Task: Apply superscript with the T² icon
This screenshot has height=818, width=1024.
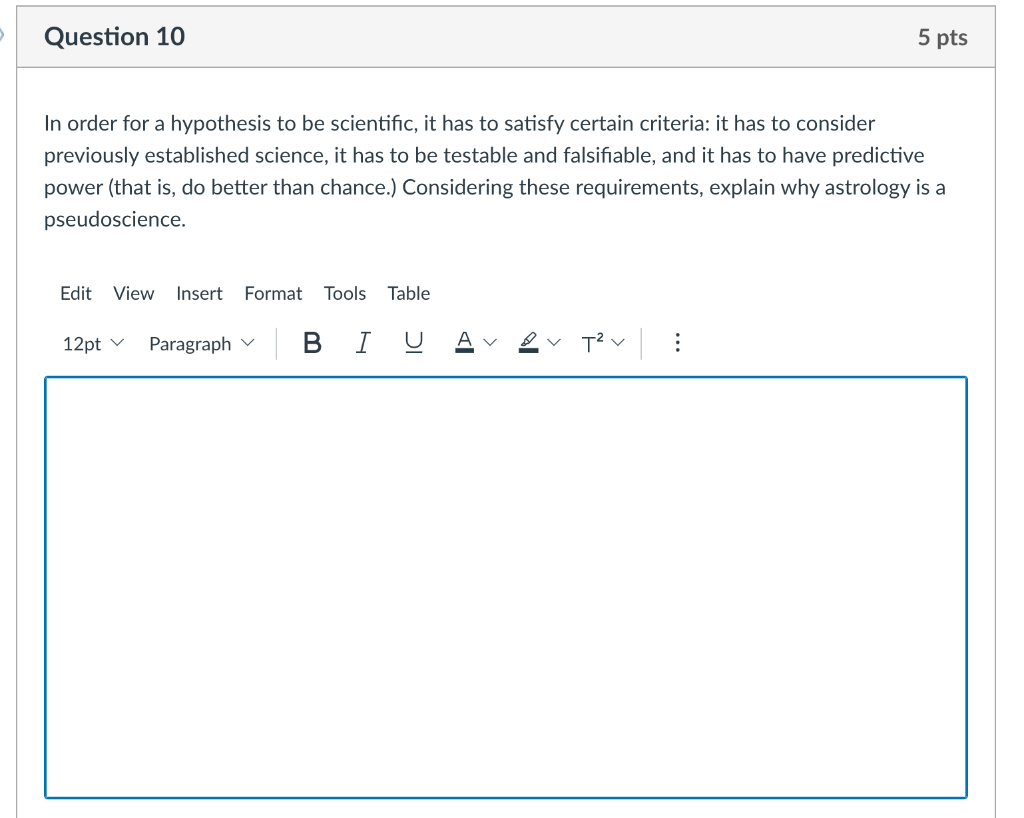Action: coord(594,342)
